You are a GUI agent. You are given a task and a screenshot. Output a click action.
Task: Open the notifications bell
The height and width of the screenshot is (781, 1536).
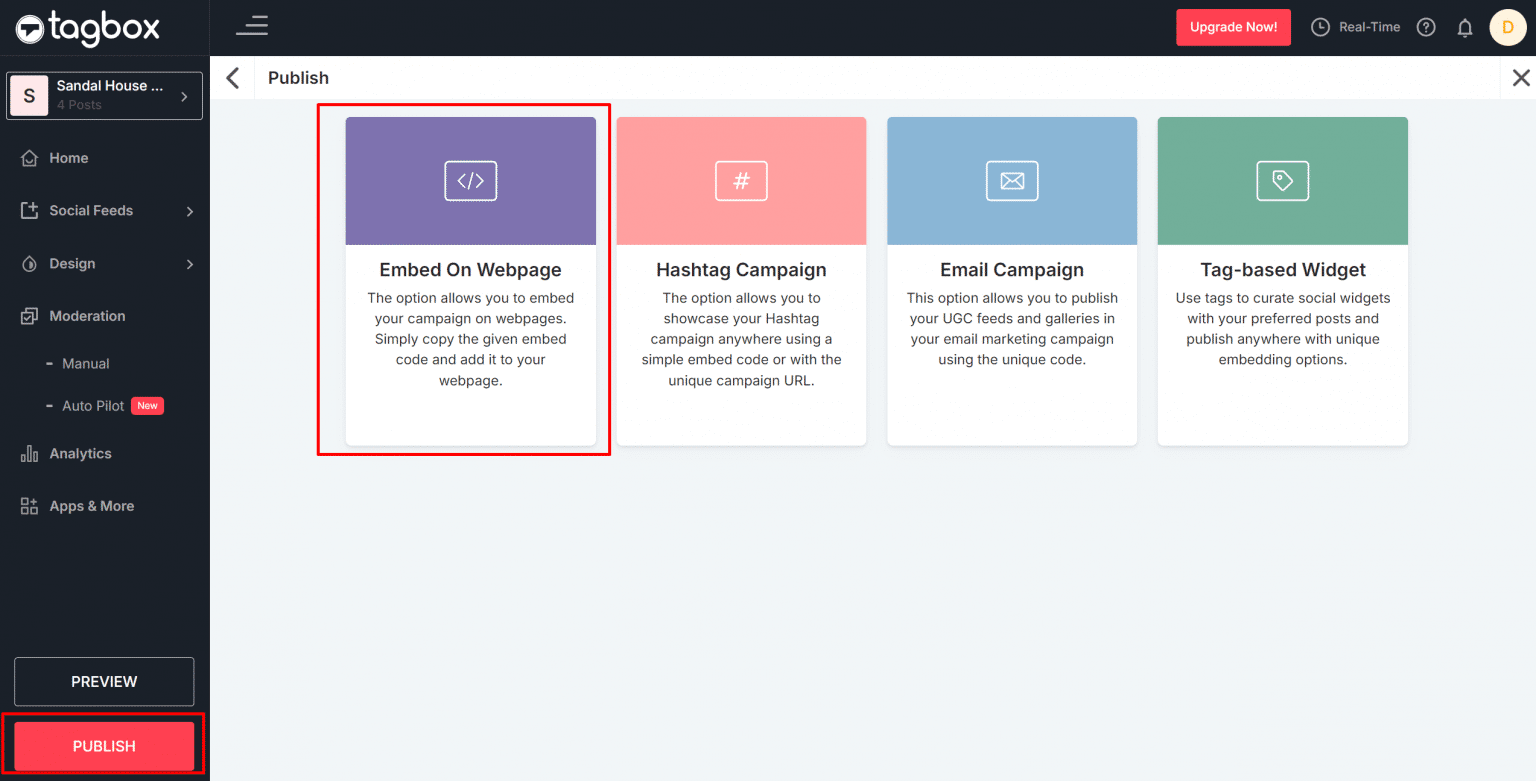click(x=1464, y=28)
